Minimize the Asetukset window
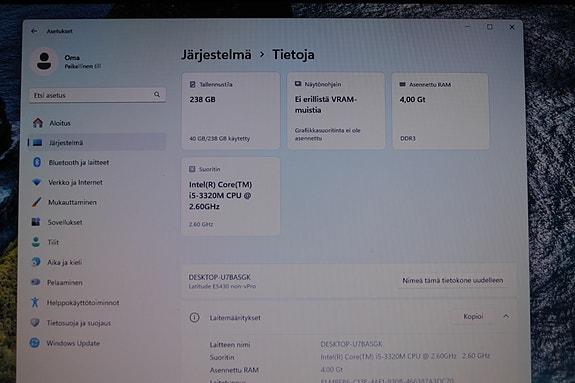575x383 pixels. click(468, 27)
